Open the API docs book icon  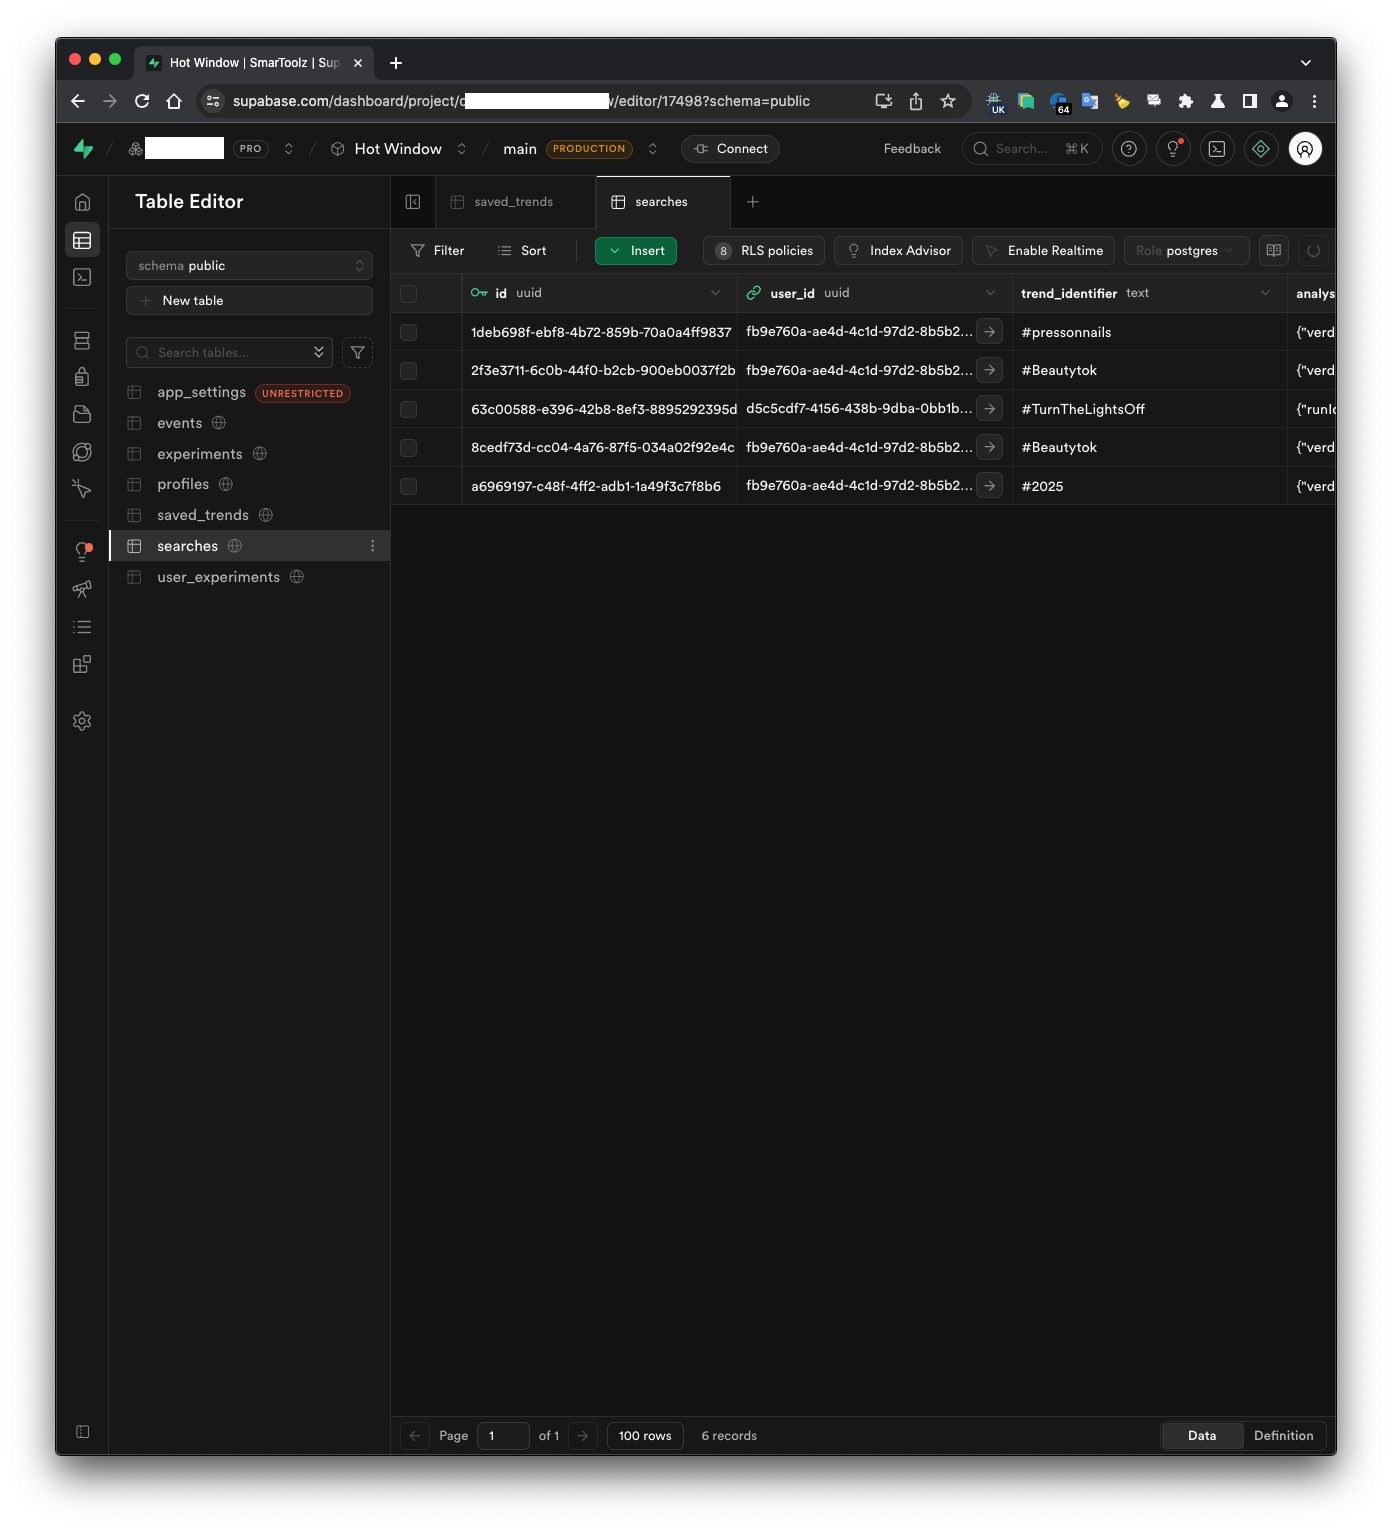[1273, 251]
